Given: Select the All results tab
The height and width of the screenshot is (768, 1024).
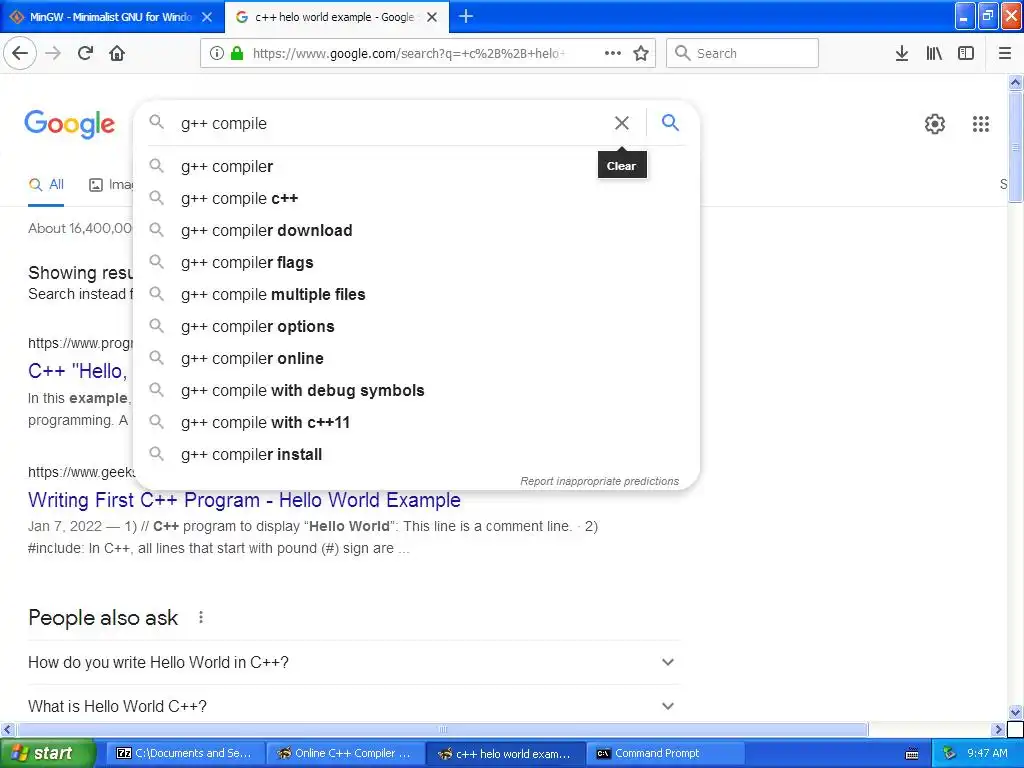Looking at the screenshot, I should coord(46,185).
